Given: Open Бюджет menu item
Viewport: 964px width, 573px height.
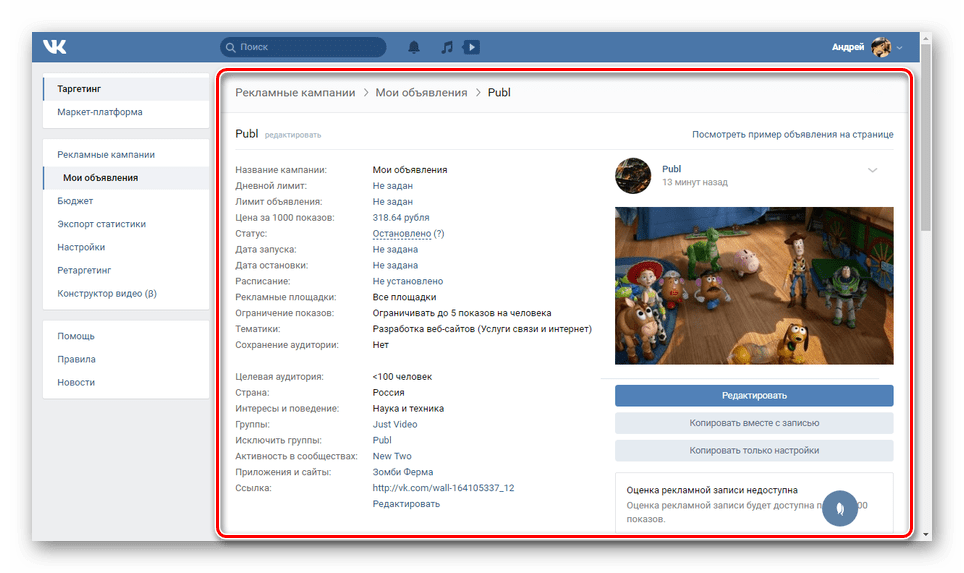Looking at the screenshot, I should pos(126,200).
